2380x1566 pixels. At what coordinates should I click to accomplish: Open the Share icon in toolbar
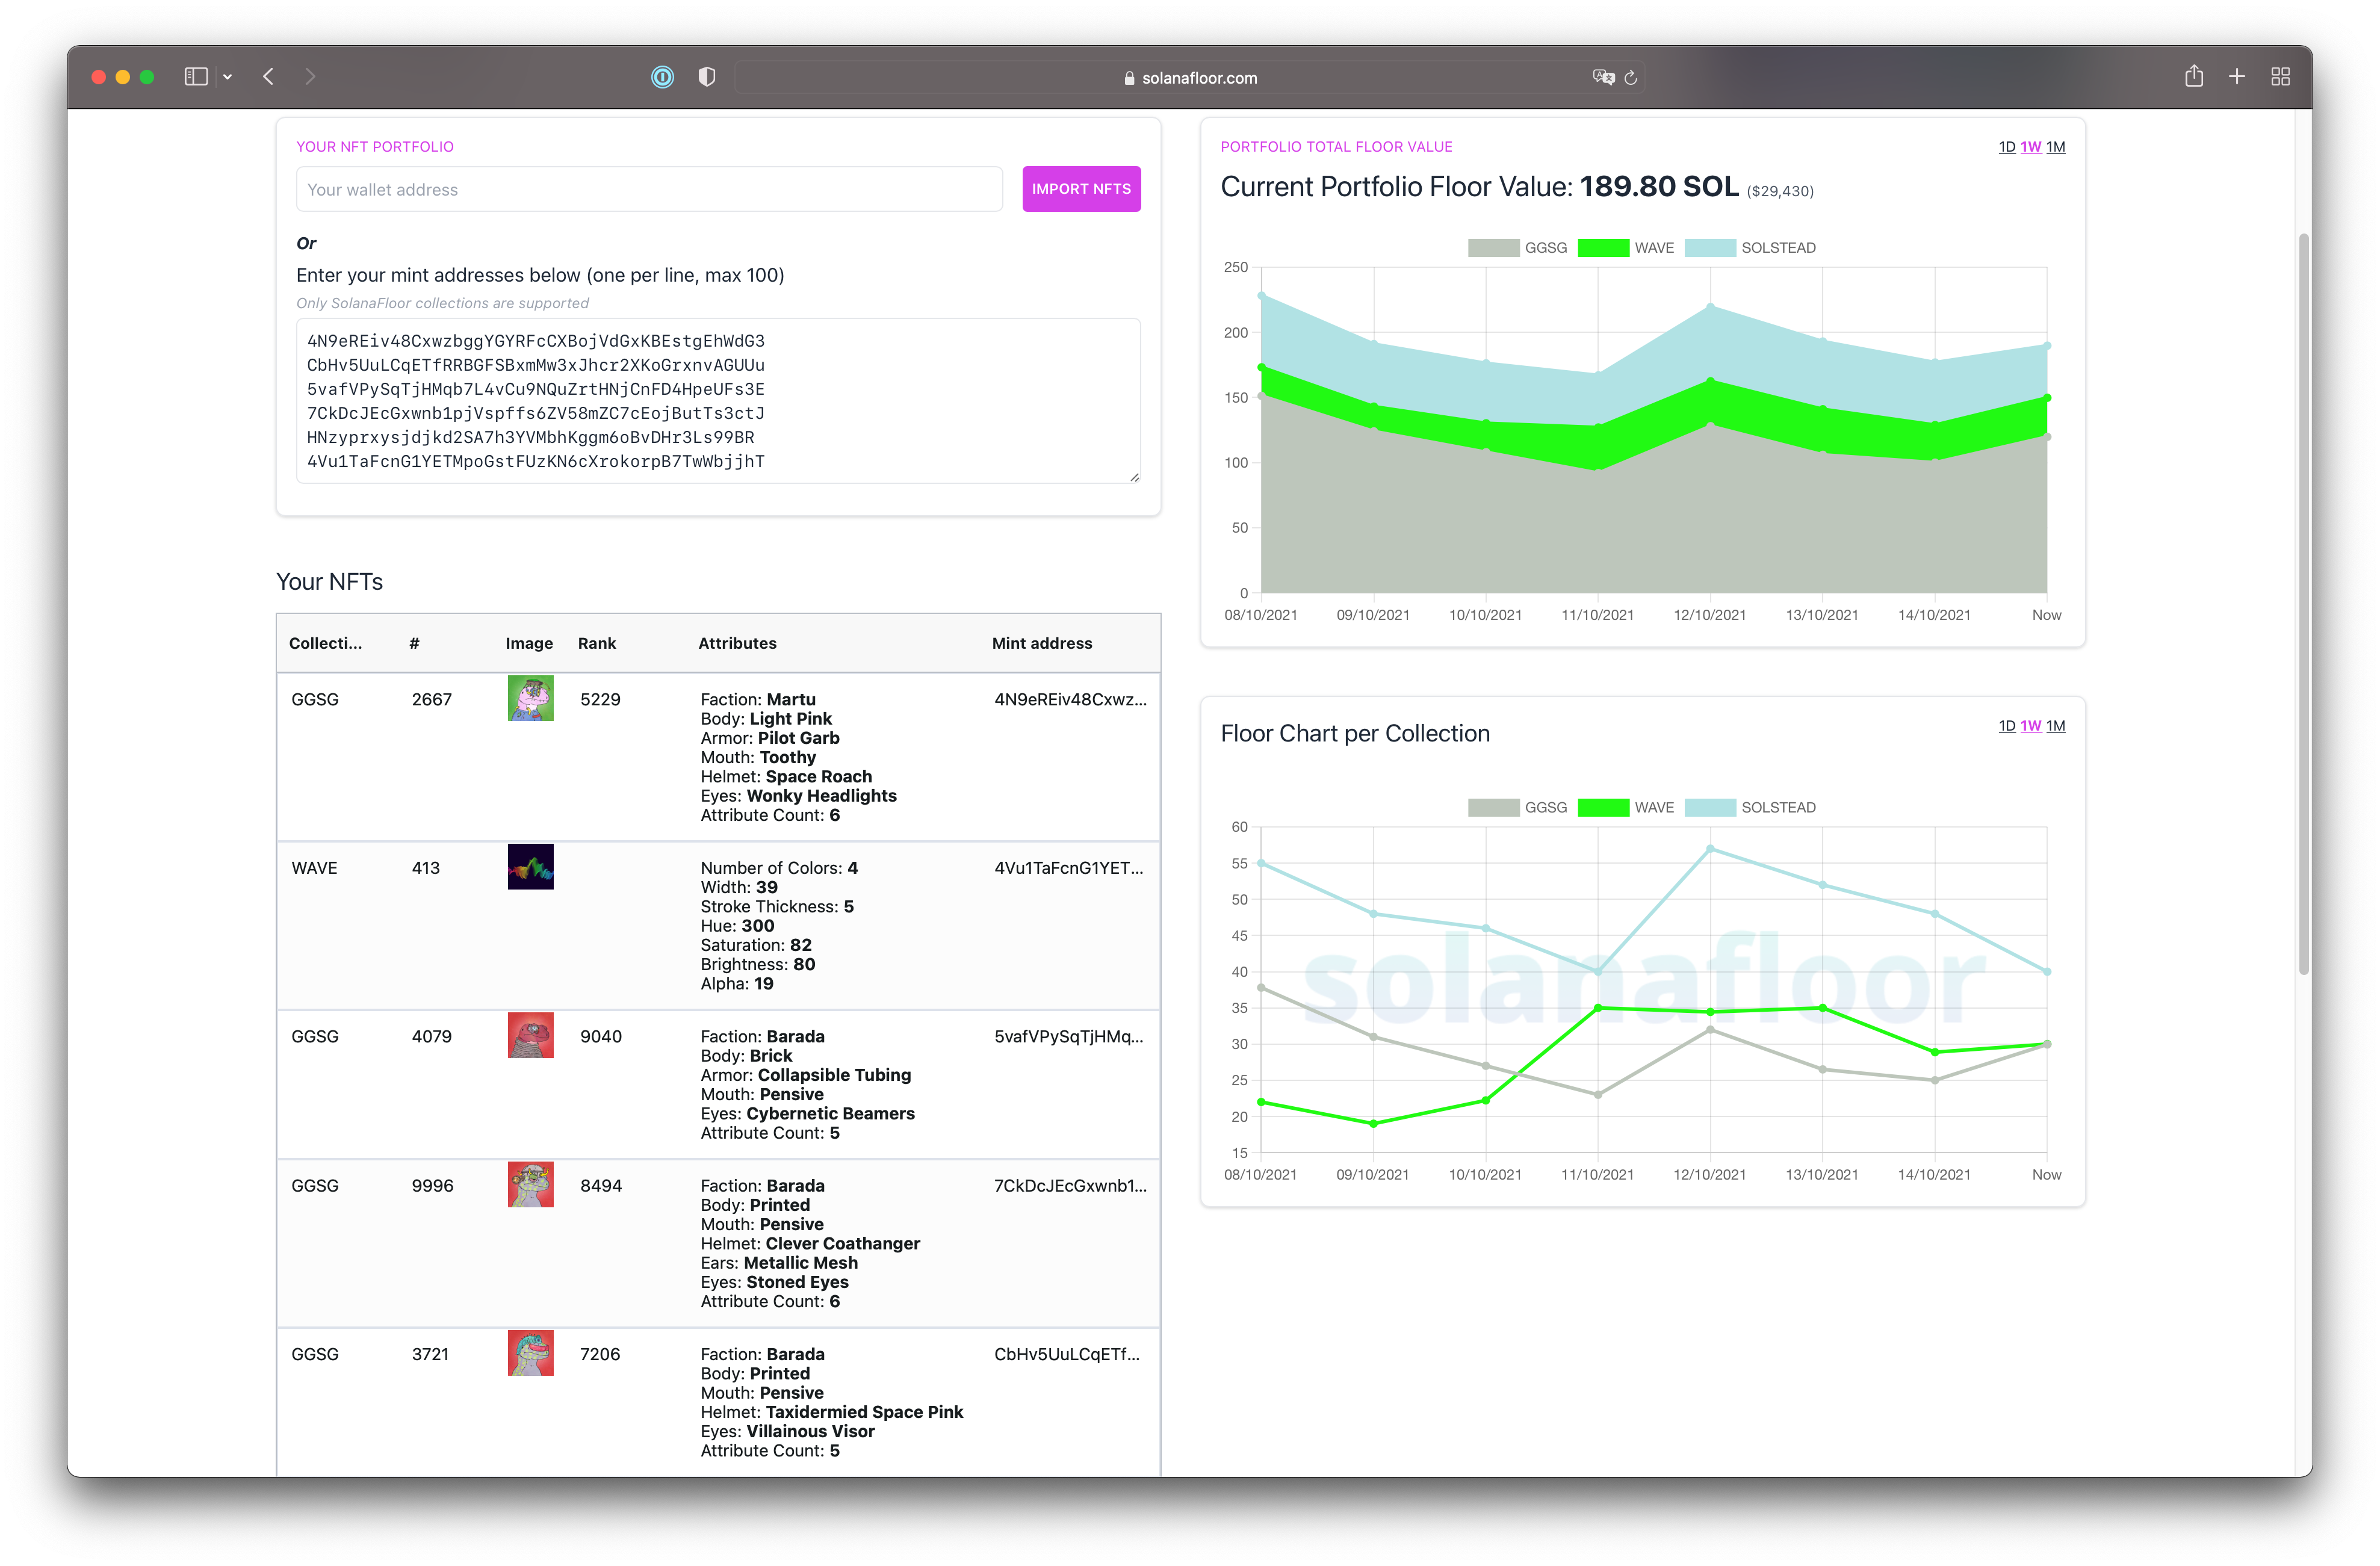click(2194, 77)
